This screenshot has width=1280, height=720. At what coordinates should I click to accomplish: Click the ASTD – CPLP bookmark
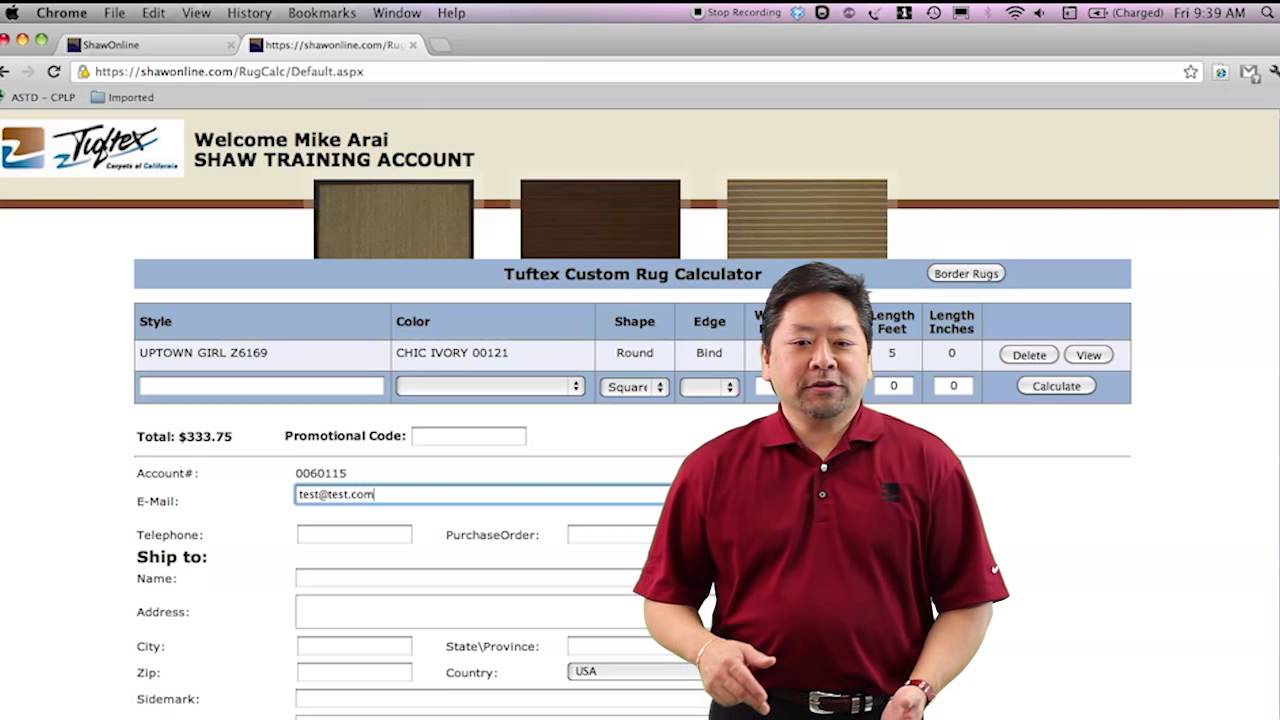pos(36,97)
